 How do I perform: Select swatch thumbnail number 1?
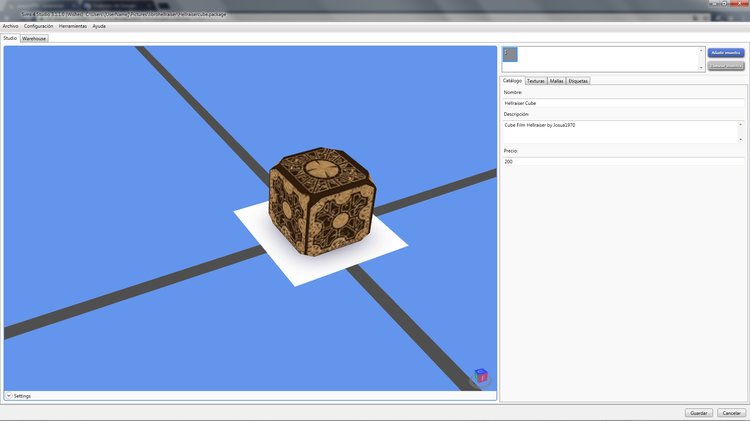510,55
